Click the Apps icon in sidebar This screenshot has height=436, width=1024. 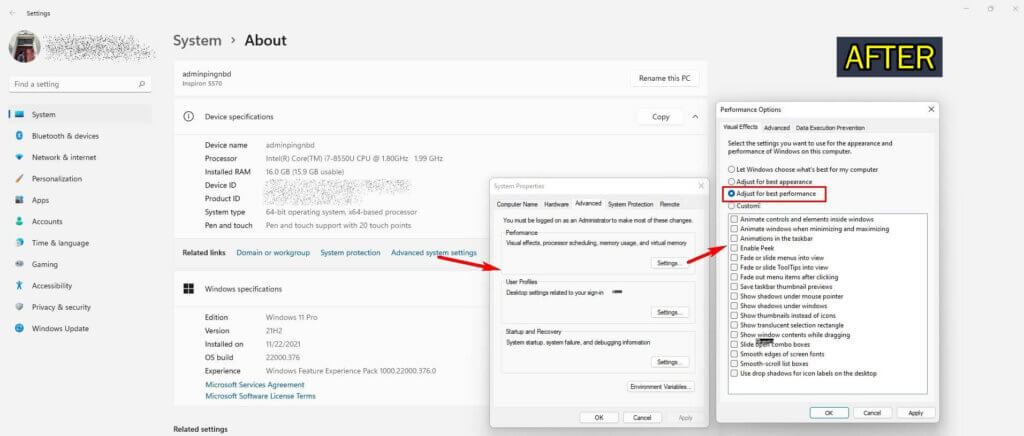pyautogui.click(x=19, y=200)
